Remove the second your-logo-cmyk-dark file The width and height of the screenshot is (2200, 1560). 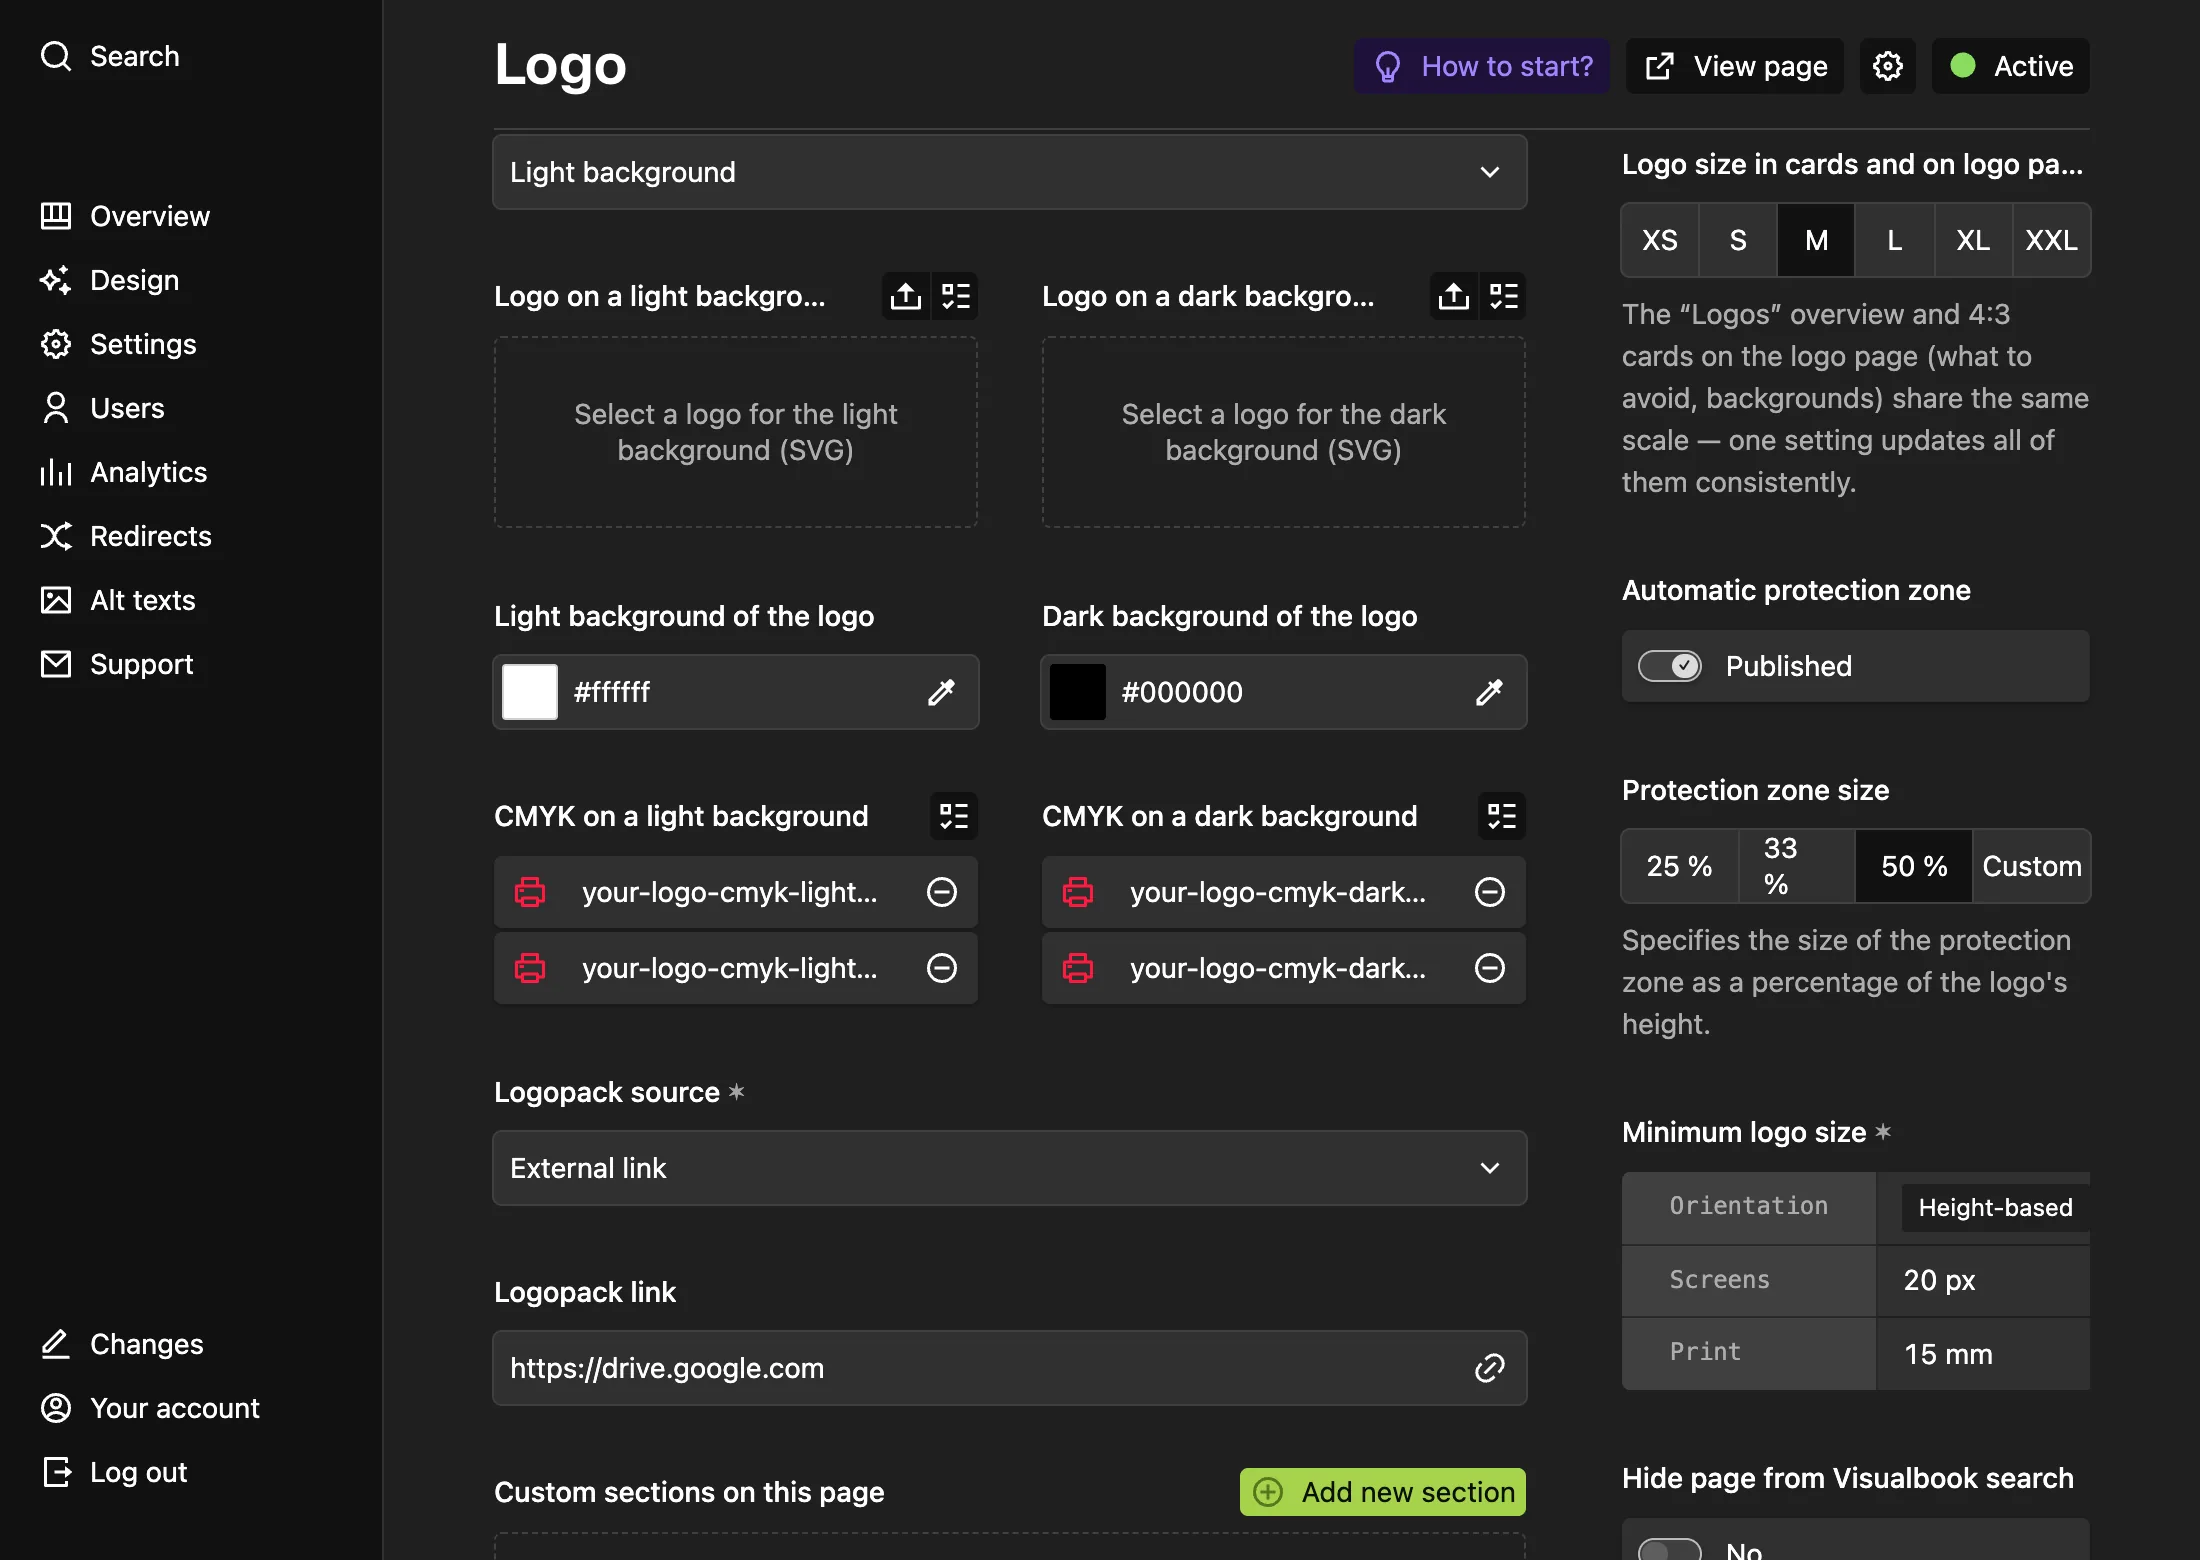[x=1490, y=968]
